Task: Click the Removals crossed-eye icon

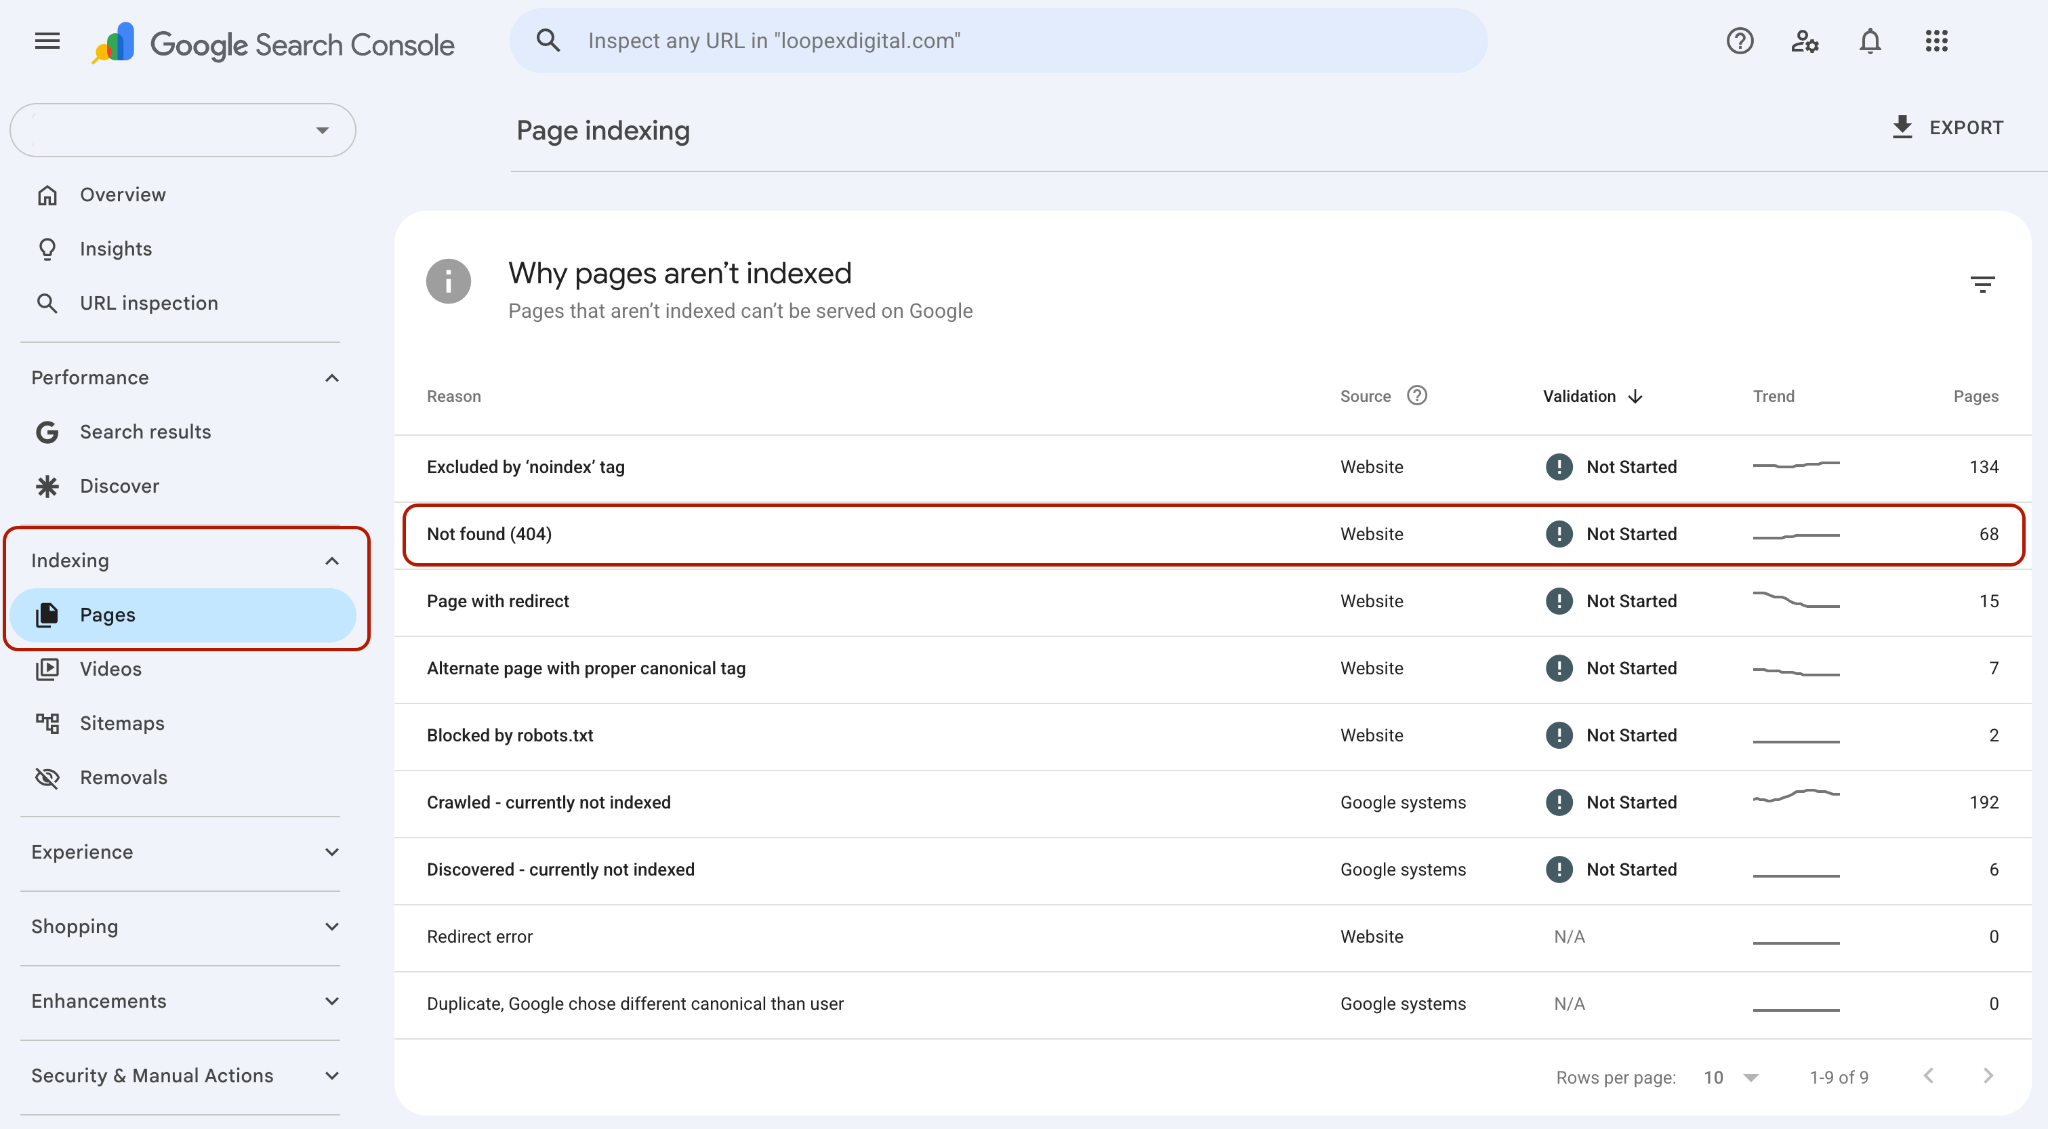Action: 47,777
